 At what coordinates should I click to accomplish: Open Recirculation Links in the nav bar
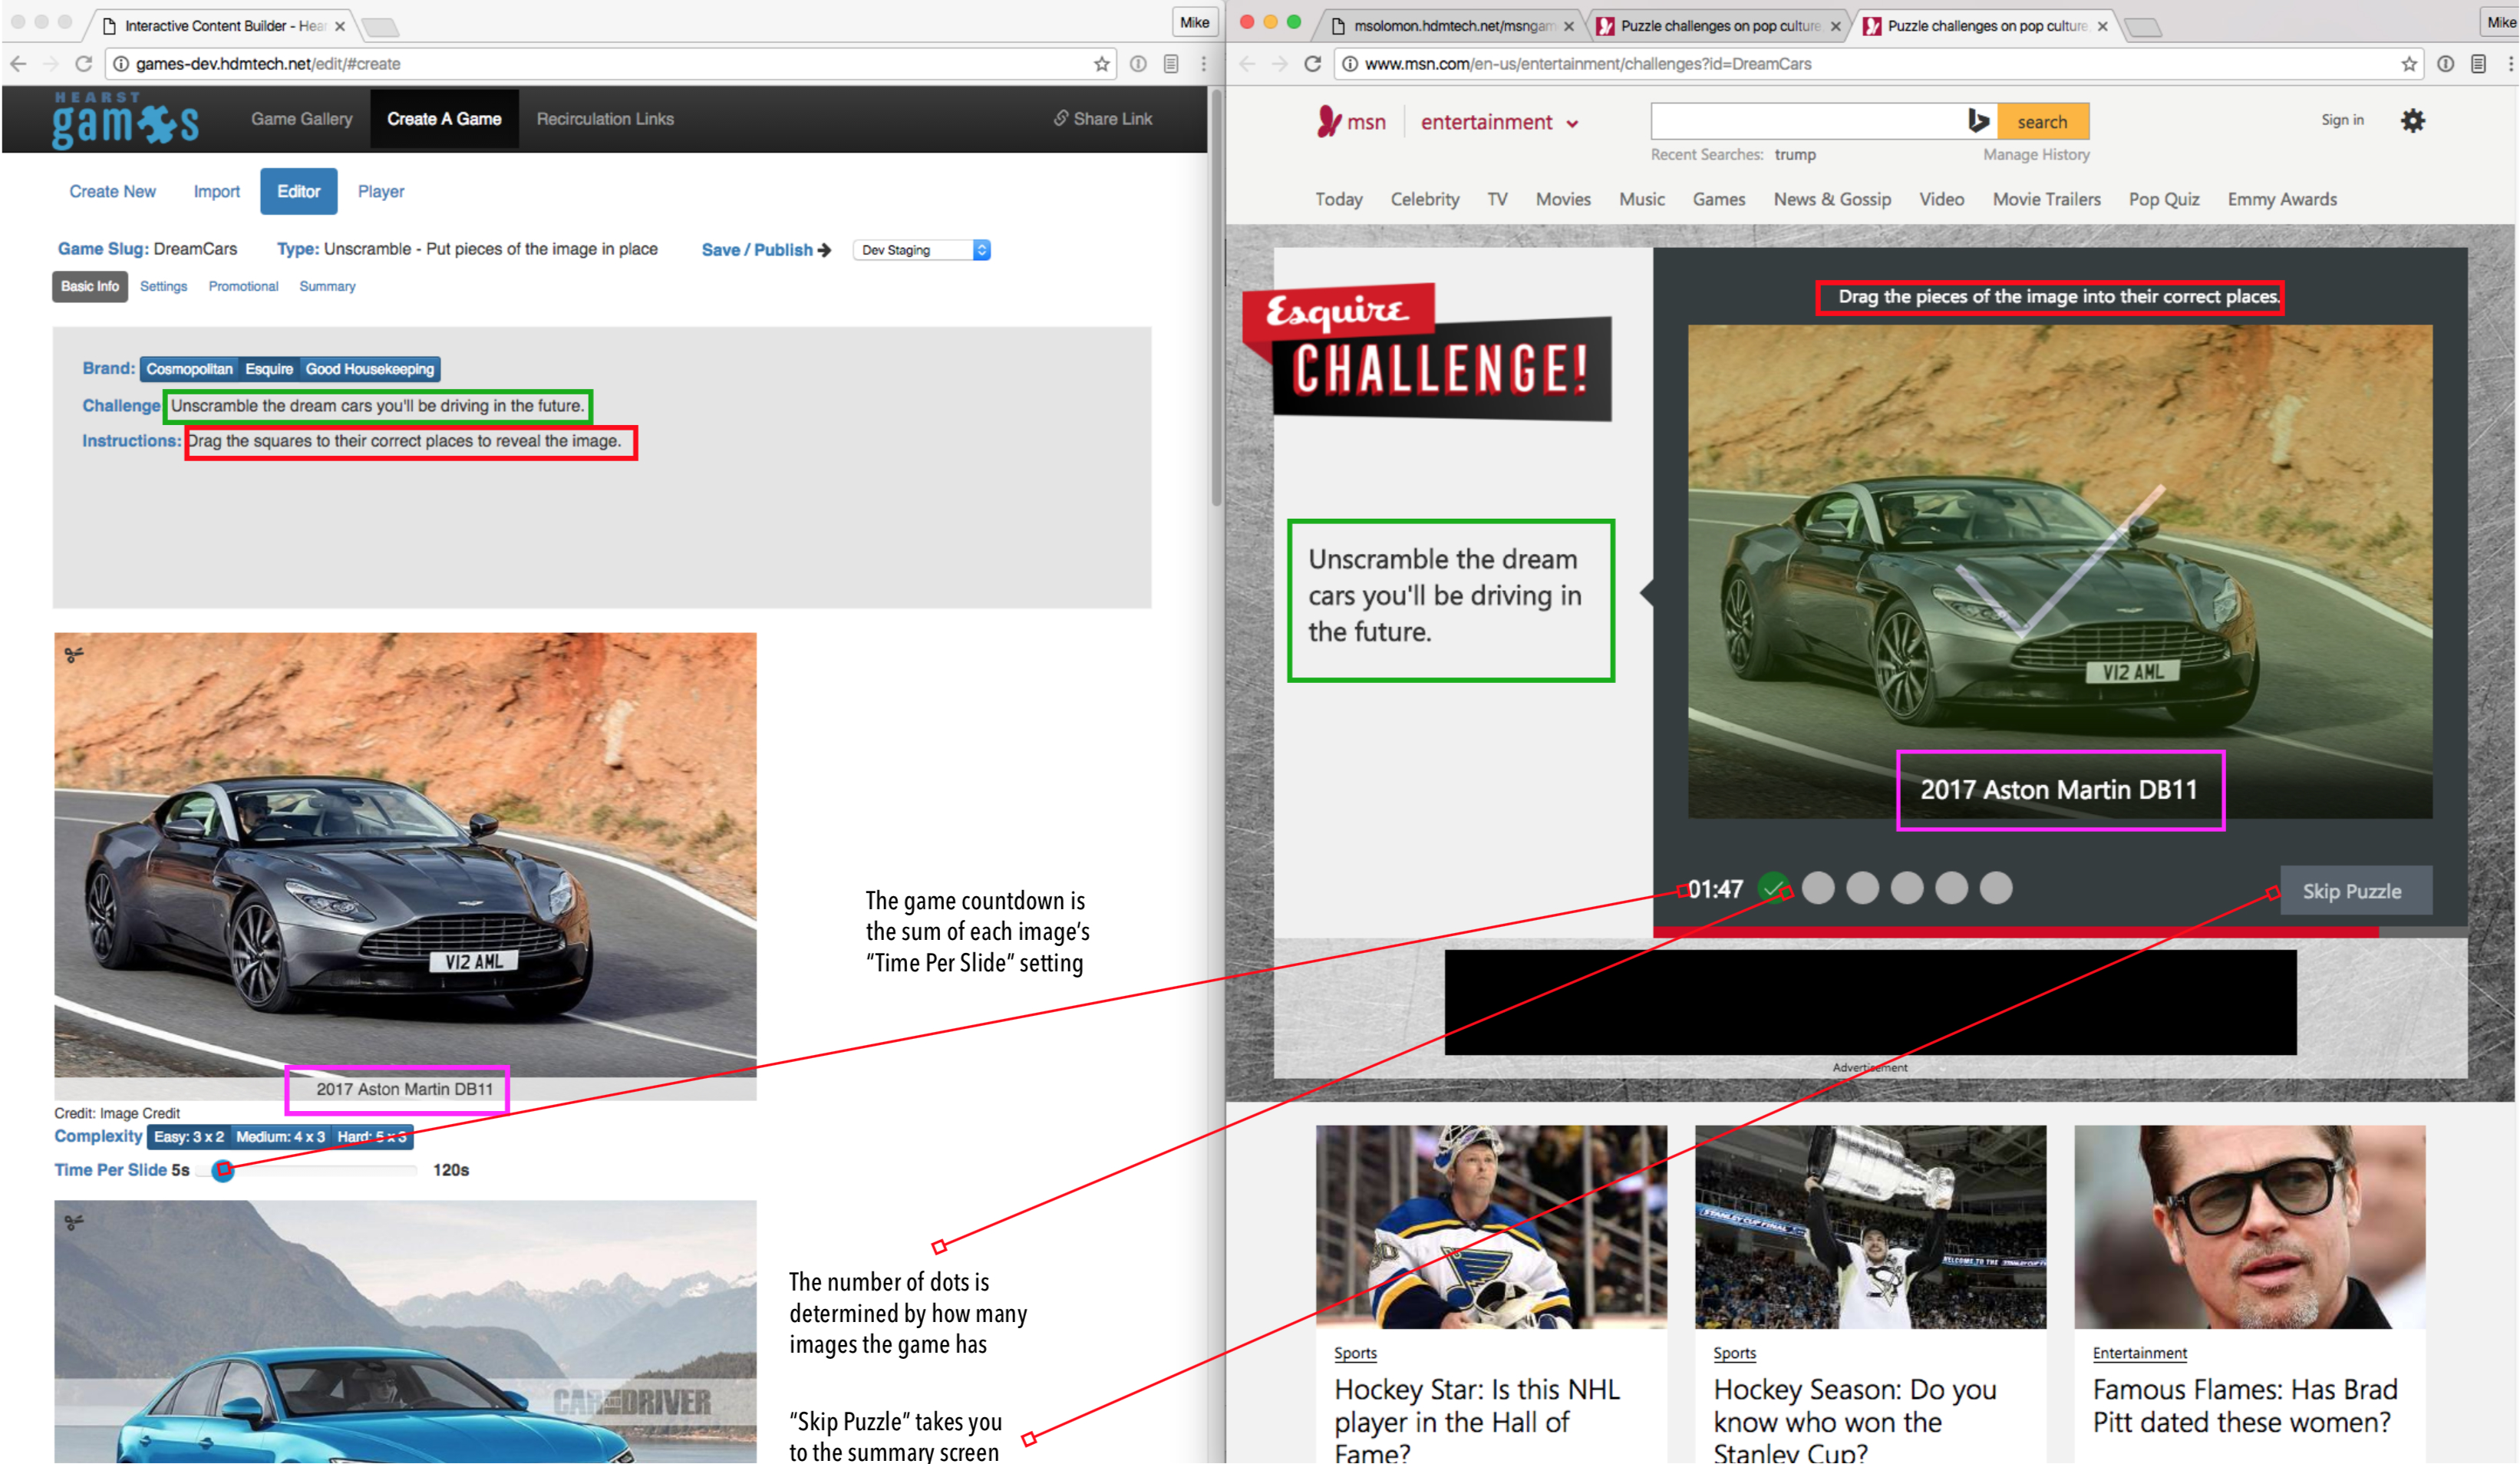click(x=605, y=119)
